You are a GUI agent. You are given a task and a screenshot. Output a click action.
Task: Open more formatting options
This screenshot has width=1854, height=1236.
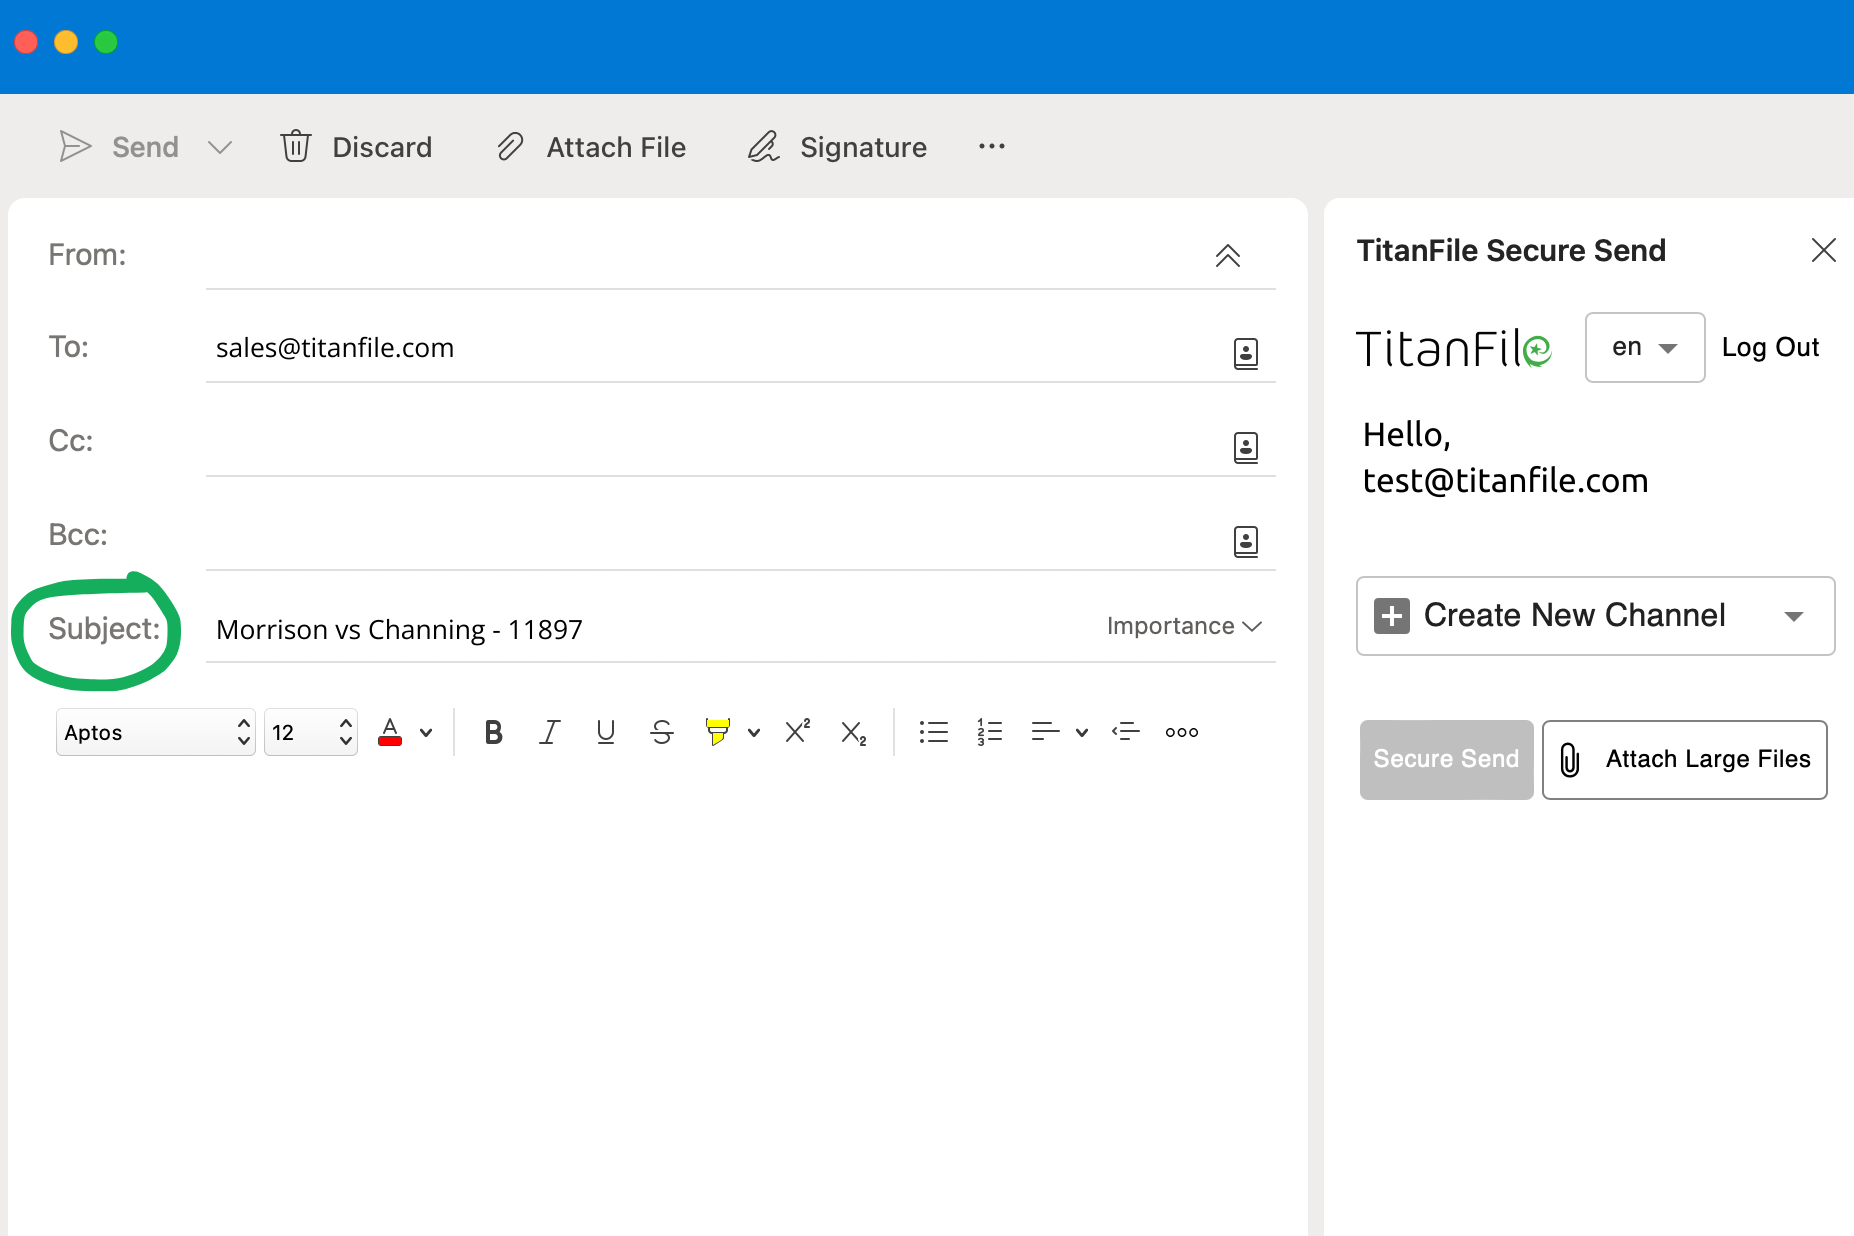[x=1182, y=732]
